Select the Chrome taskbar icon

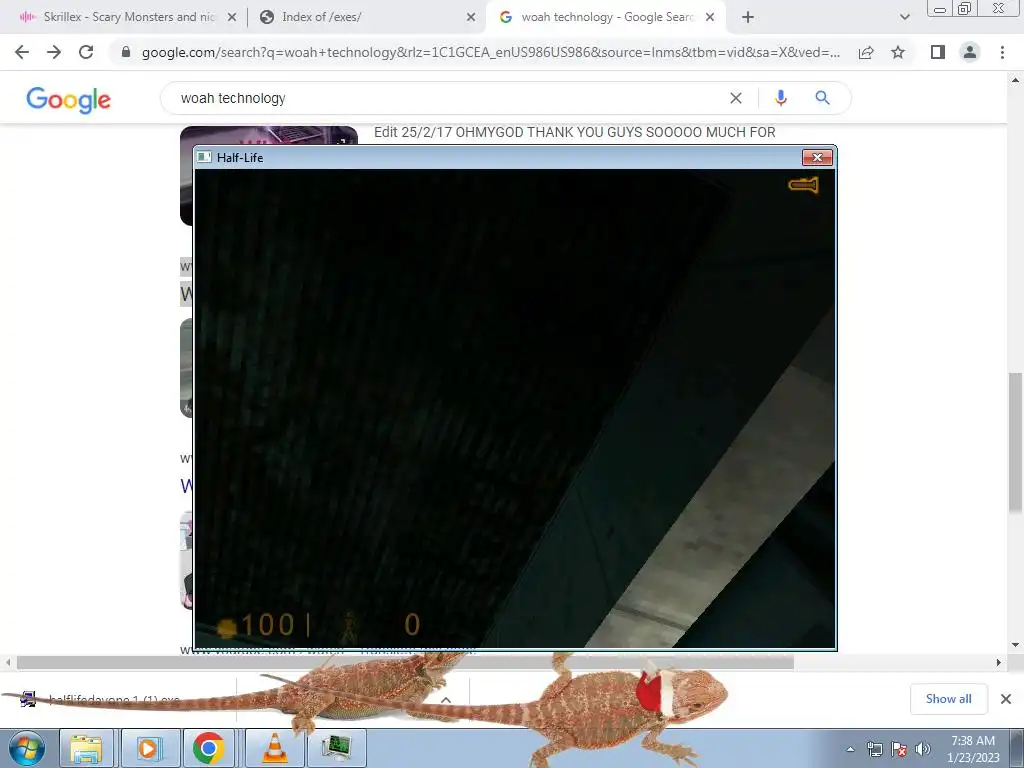tap(209, 748)
